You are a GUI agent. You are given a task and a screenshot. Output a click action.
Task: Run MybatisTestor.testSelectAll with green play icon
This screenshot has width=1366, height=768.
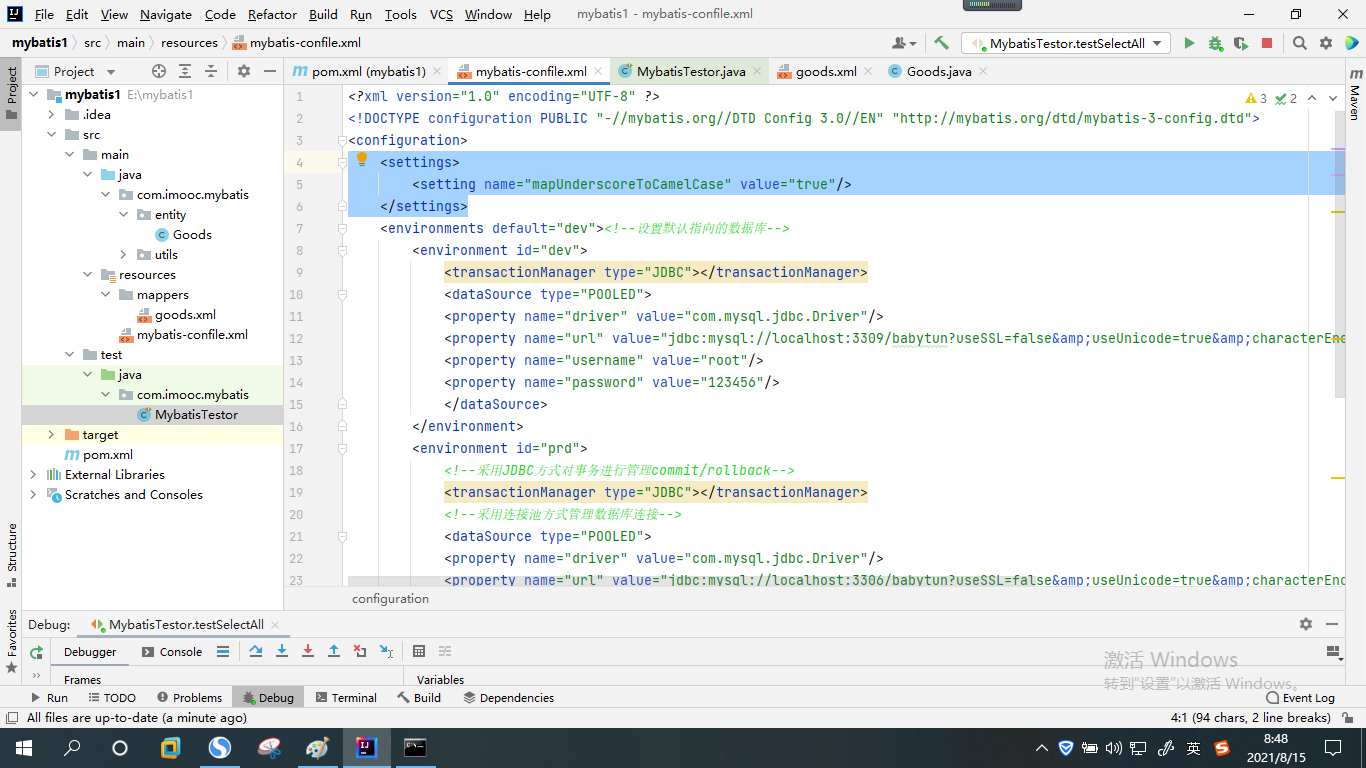click(1189, 43)
